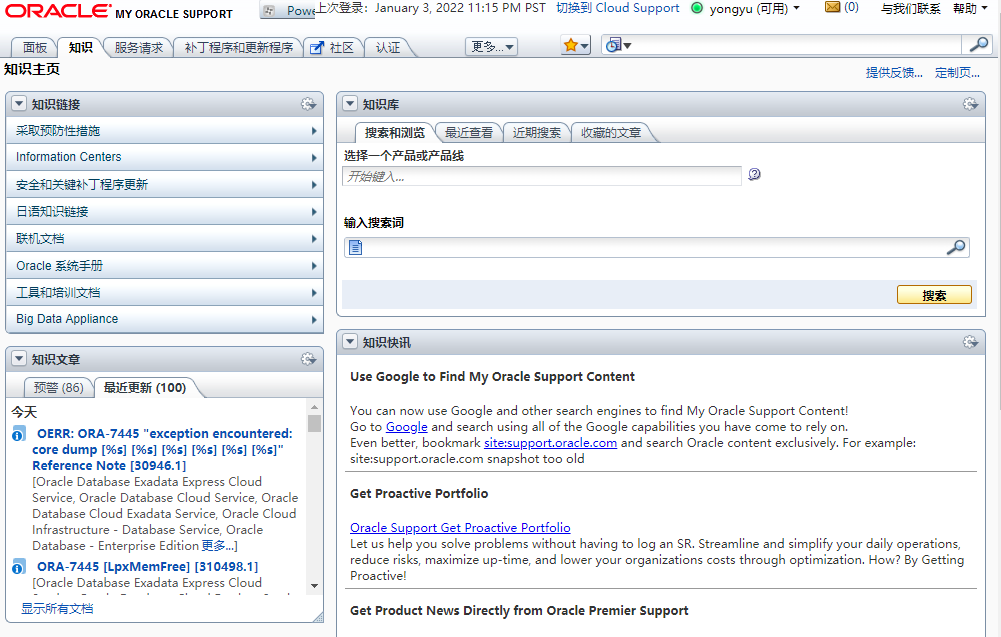Image resolution: width=1001 pixels, height=637 pixels.
Task: Click the 提供反馈... link
Action: [894, 73]
